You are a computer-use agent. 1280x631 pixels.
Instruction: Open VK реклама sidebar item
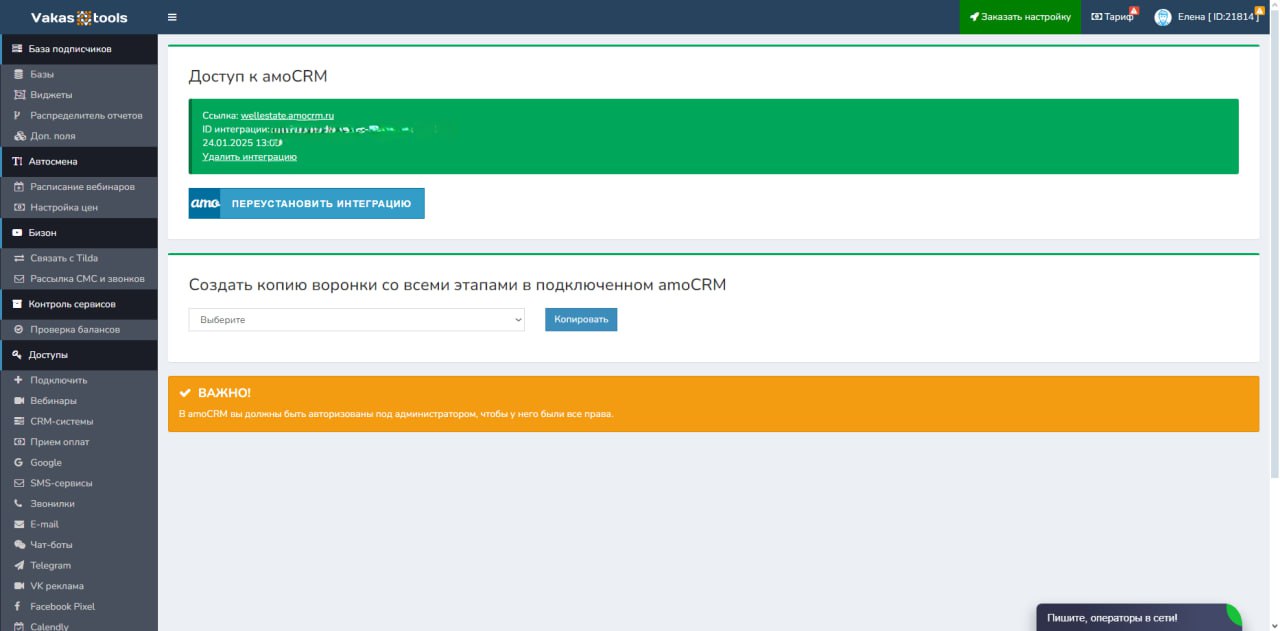57,586
